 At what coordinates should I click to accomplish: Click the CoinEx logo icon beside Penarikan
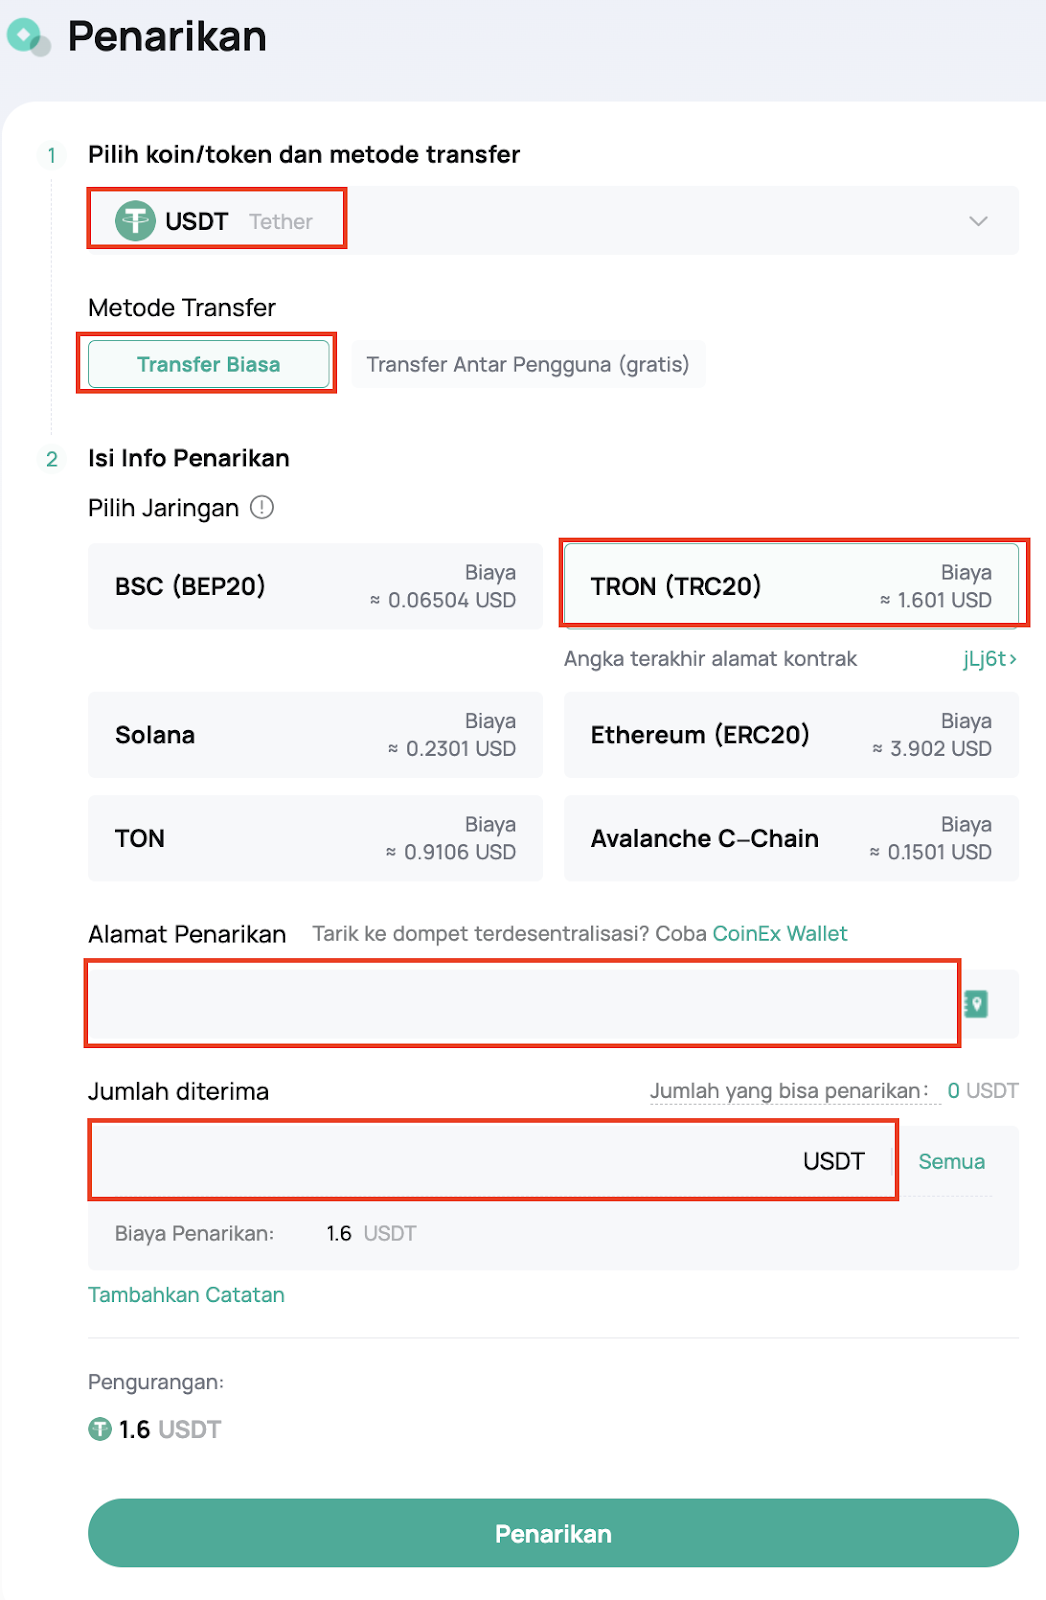pos(27,37)
